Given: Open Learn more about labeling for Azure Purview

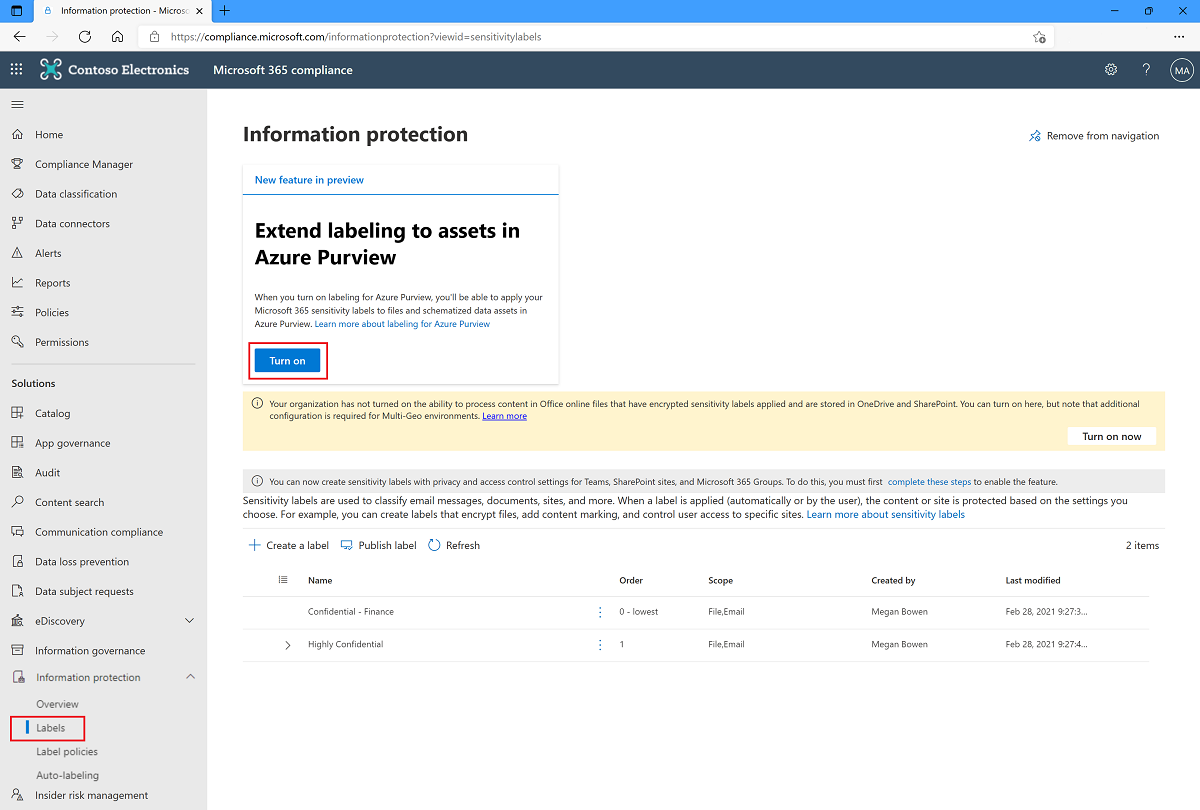Looking at the screenshot, I should [x=402, y=324].
